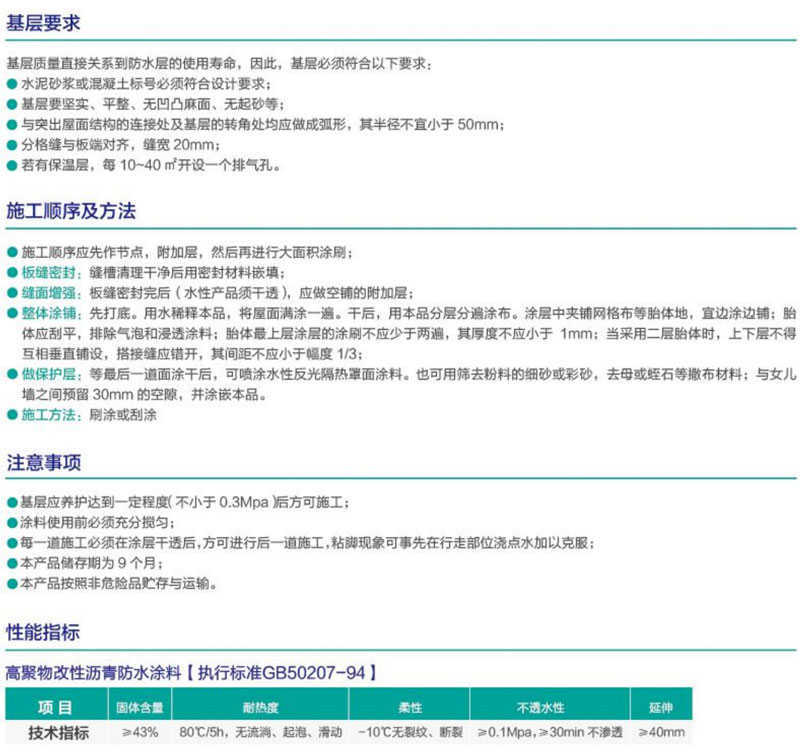Click the 项目 table header cell
The height and width of the screenshot is (752, 800).
[x=56, y=708]
